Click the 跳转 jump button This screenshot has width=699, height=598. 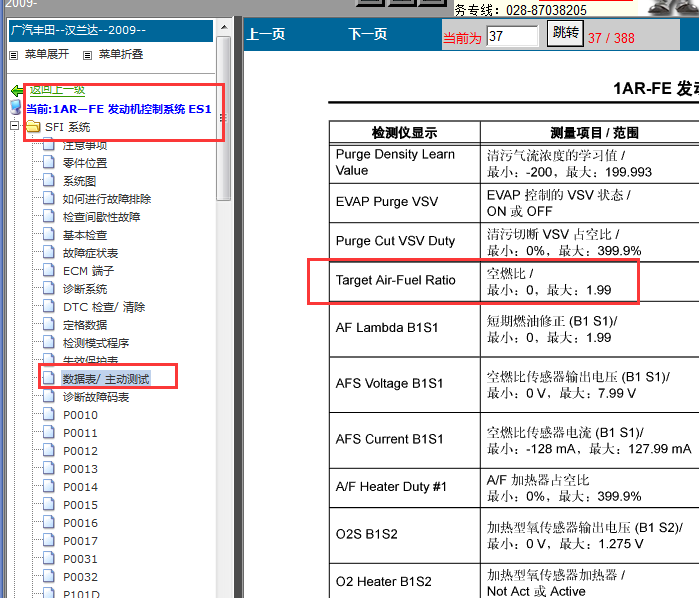point(565,33)
